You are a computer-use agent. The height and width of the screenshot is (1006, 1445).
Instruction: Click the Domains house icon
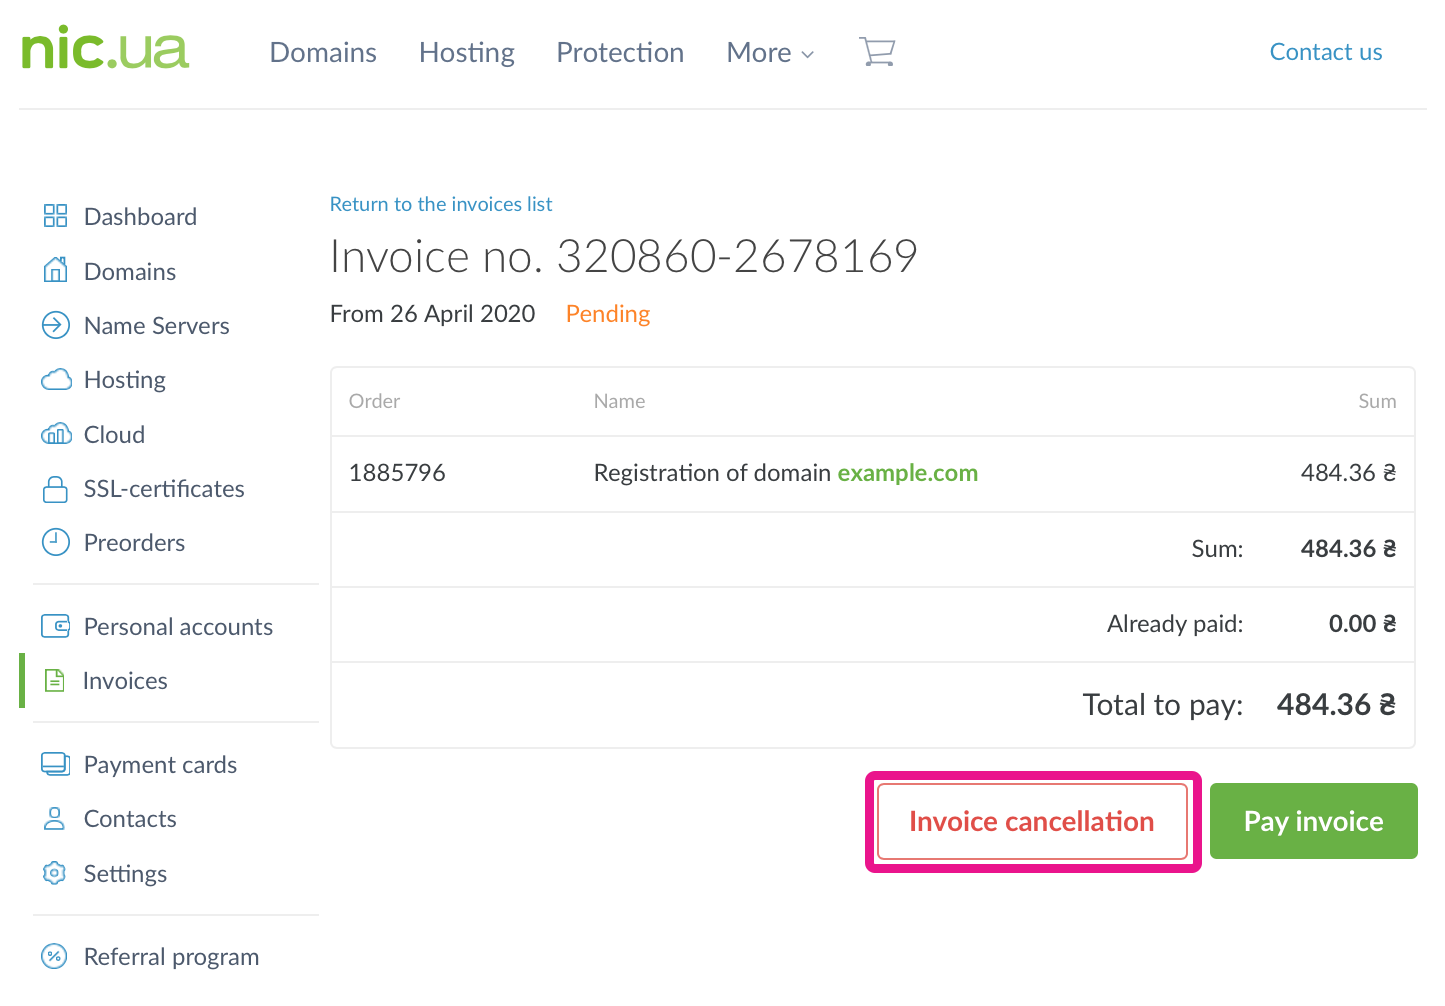point(55,270)
